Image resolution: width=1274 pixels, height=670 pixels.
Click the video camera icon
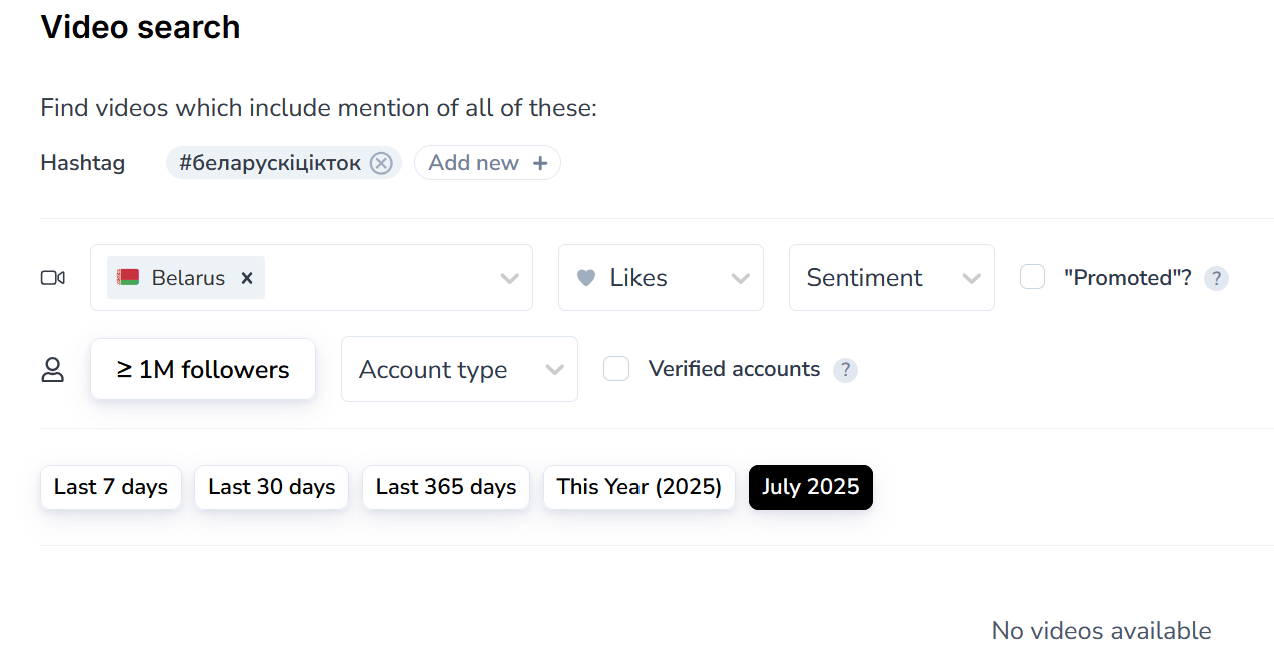point(53,278)
